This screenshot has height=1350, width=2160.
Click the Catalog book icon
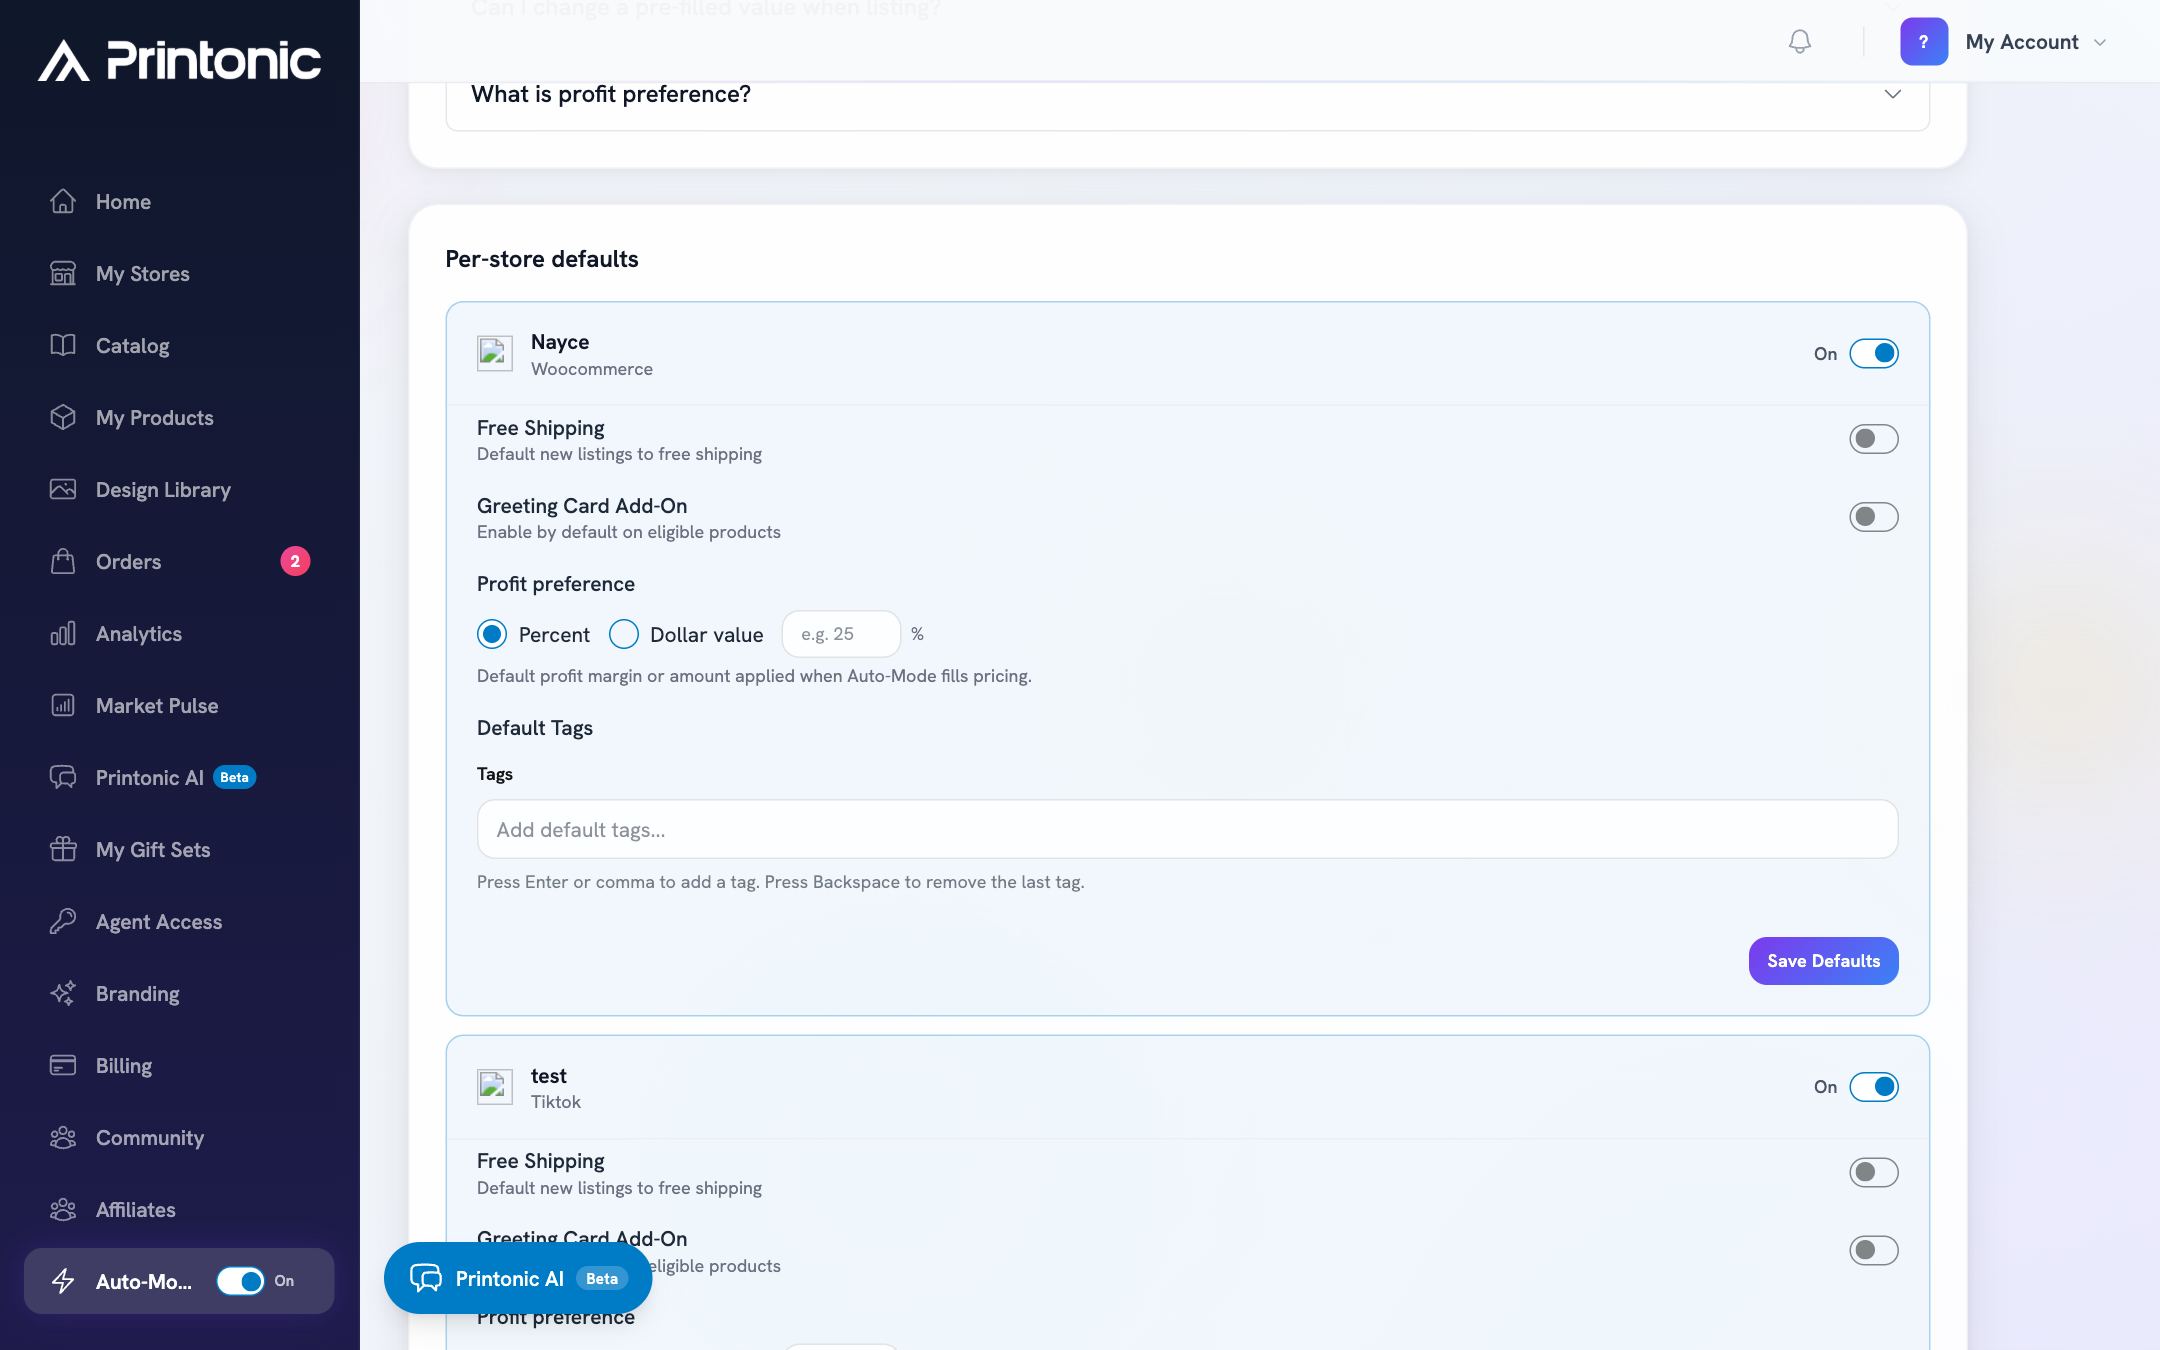(x=63, y=345)
